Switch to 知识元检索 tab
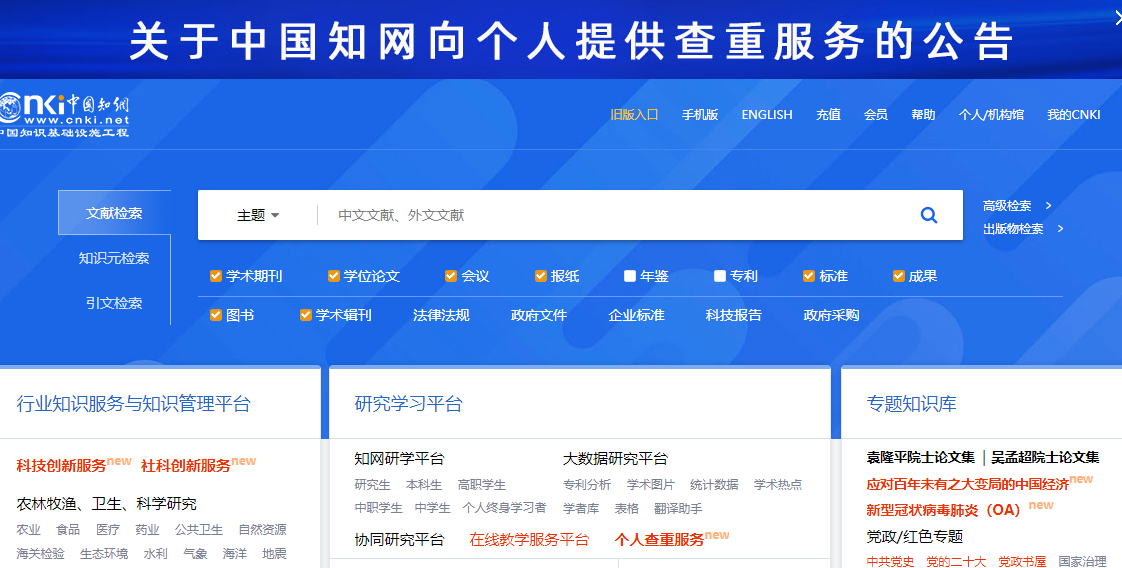Viewport: 1122px width, 568px height. [x=114, y=258]
